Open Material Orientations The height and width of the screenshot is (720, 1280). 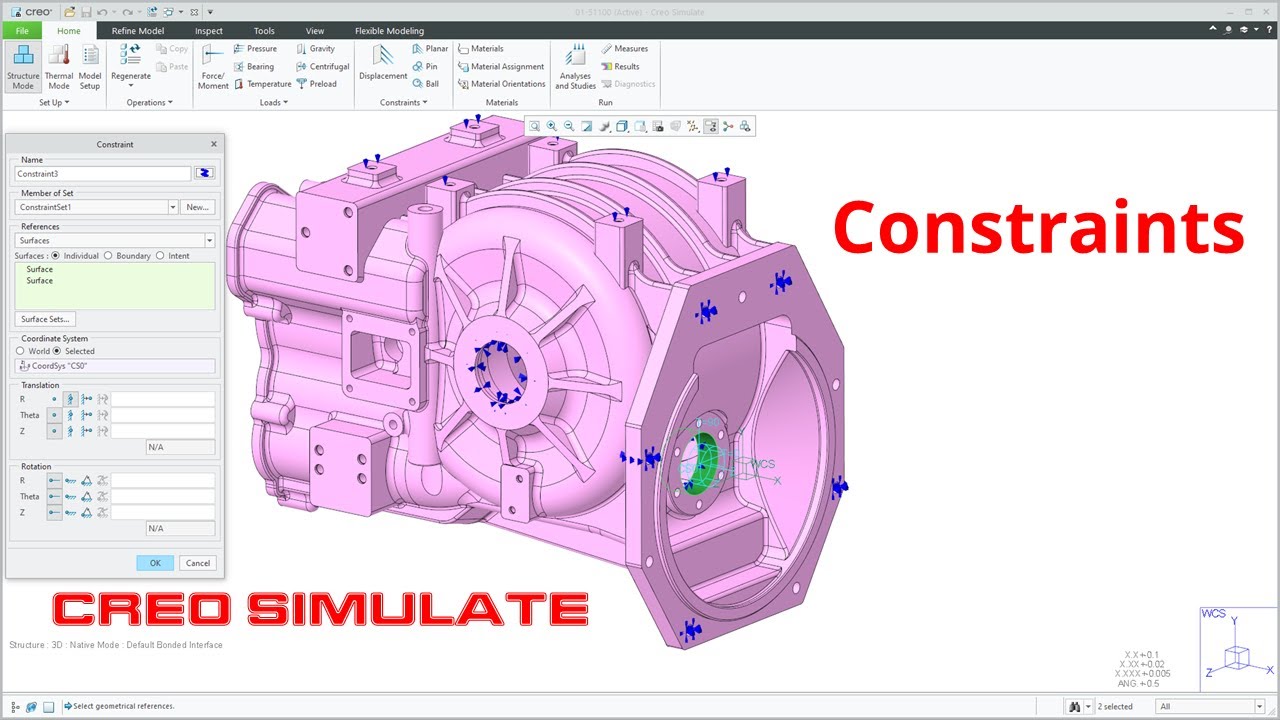click(x=502, y=84)
